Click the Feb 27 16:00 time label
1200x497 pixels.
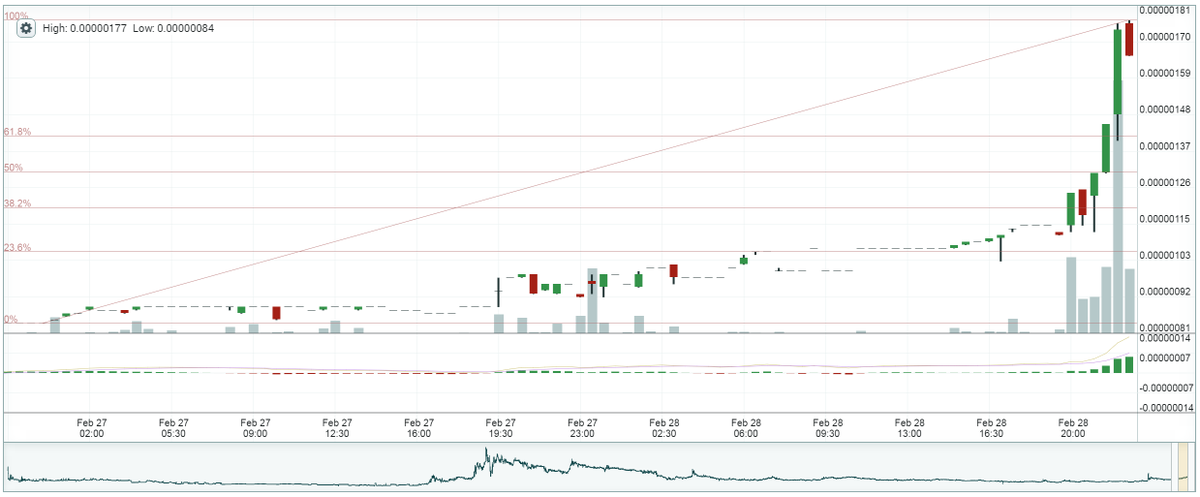click(x=419, y=428)
